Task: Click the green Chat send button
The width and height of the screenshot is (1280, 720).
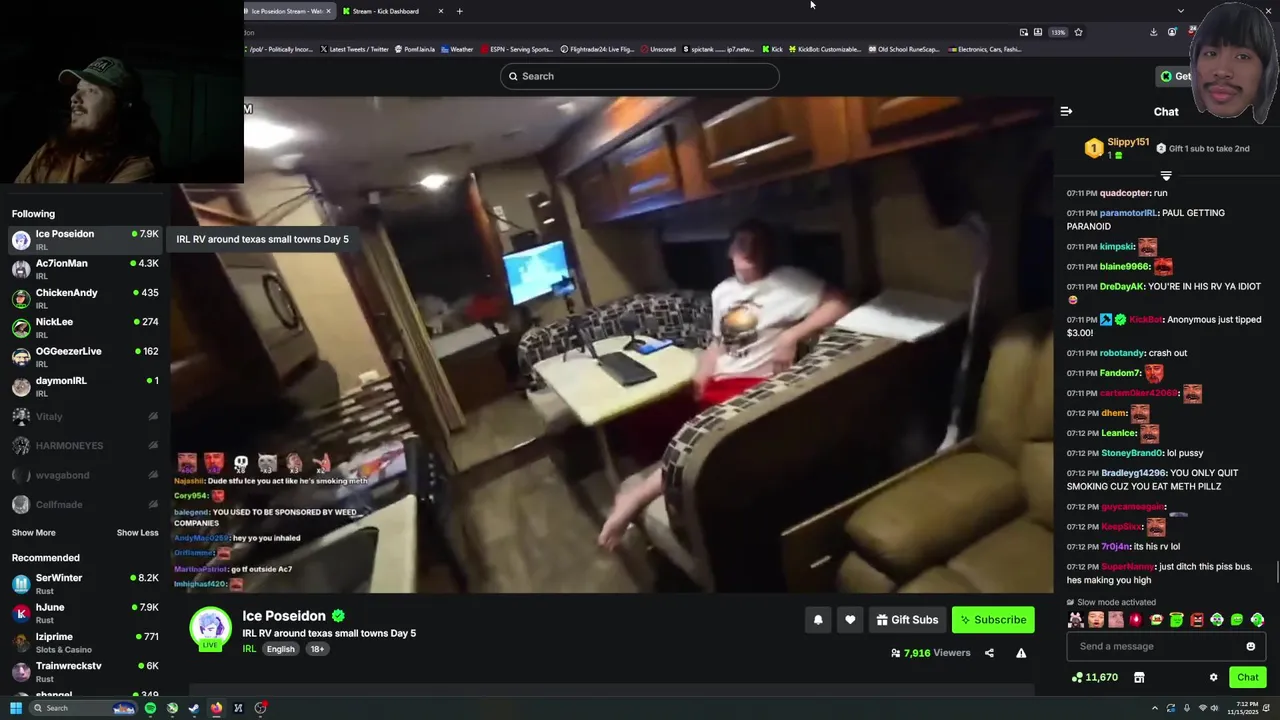Action: click(1248, 677)
